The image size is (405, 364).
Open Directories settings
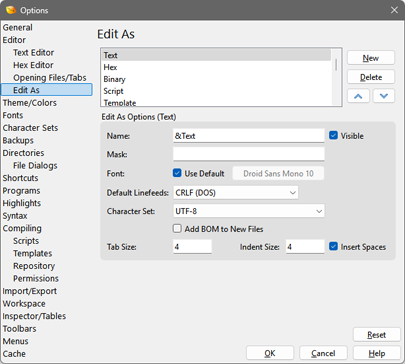(23, 153)
